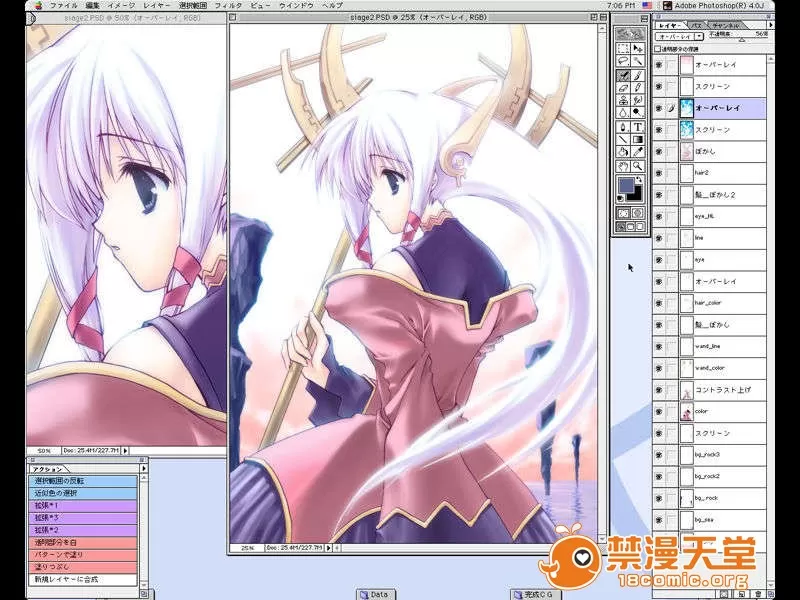
Task: Switch to the チャンネル tab
Action: pyautogui.click(x=727, y=24)
